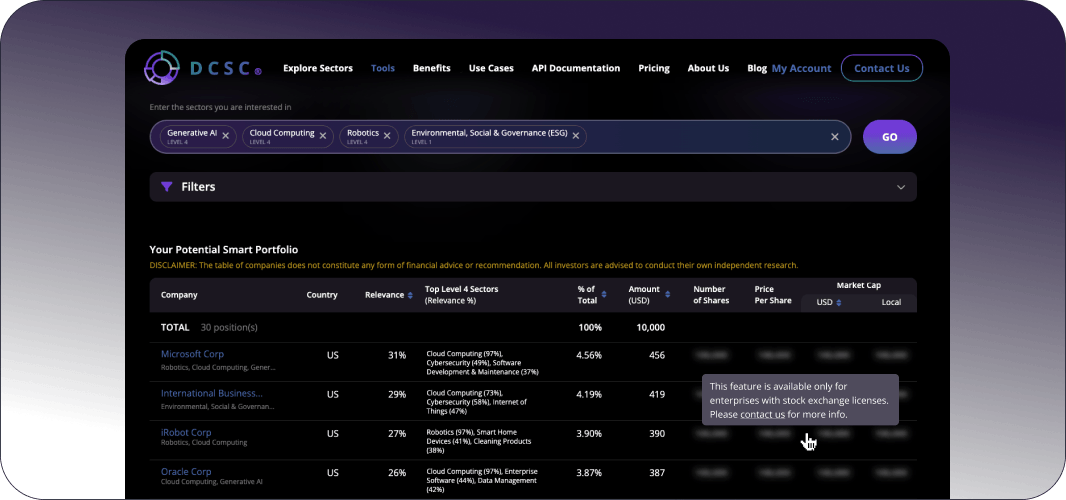Open Use Cases in navigation

pyautogui.click(x=491, y=68)
